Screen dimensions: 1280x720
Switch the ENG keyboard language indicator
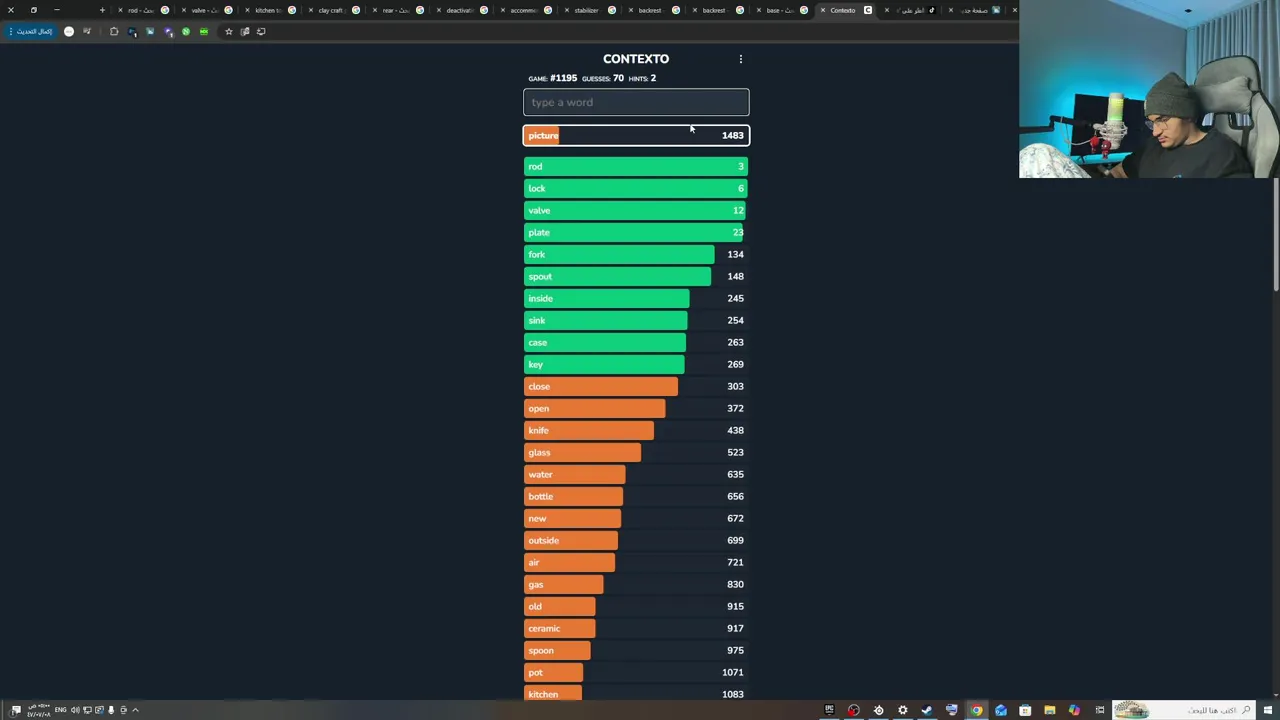pos(61,710)
